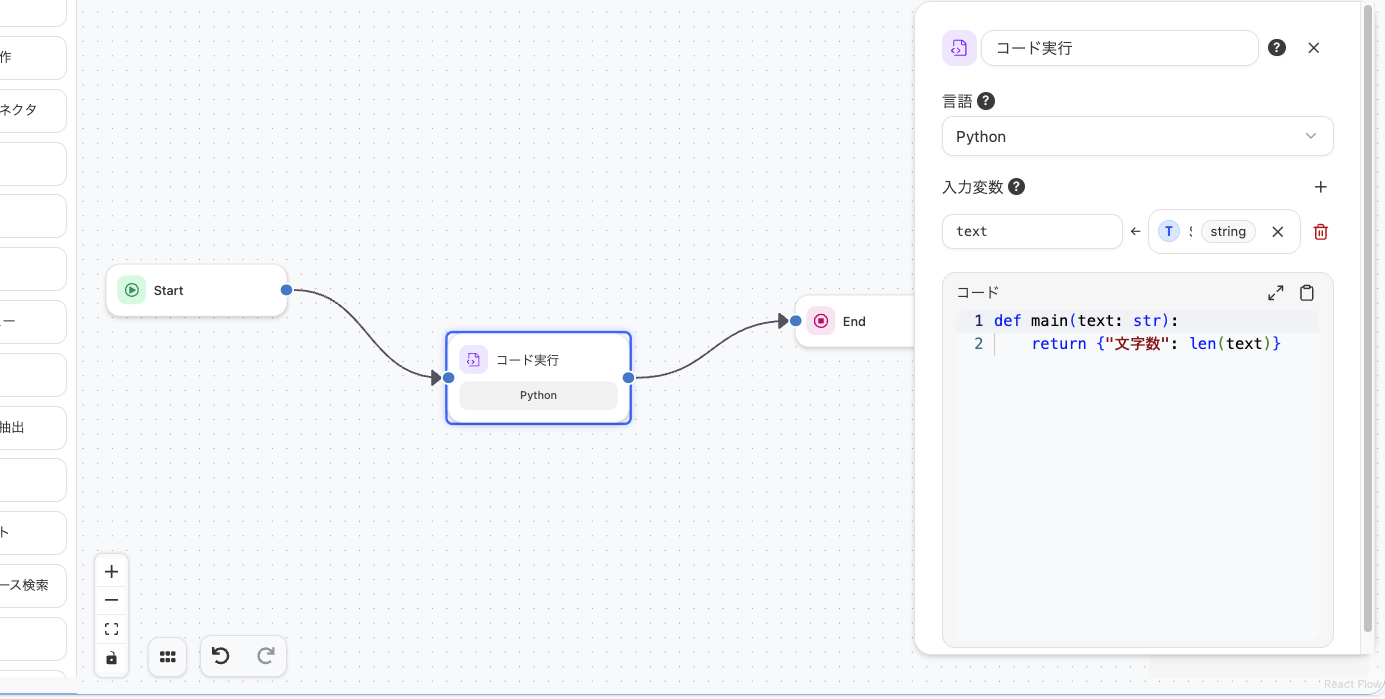Open help tooltip next to 言語
This screenshot has height=699, width=1385.
(986, 100)
